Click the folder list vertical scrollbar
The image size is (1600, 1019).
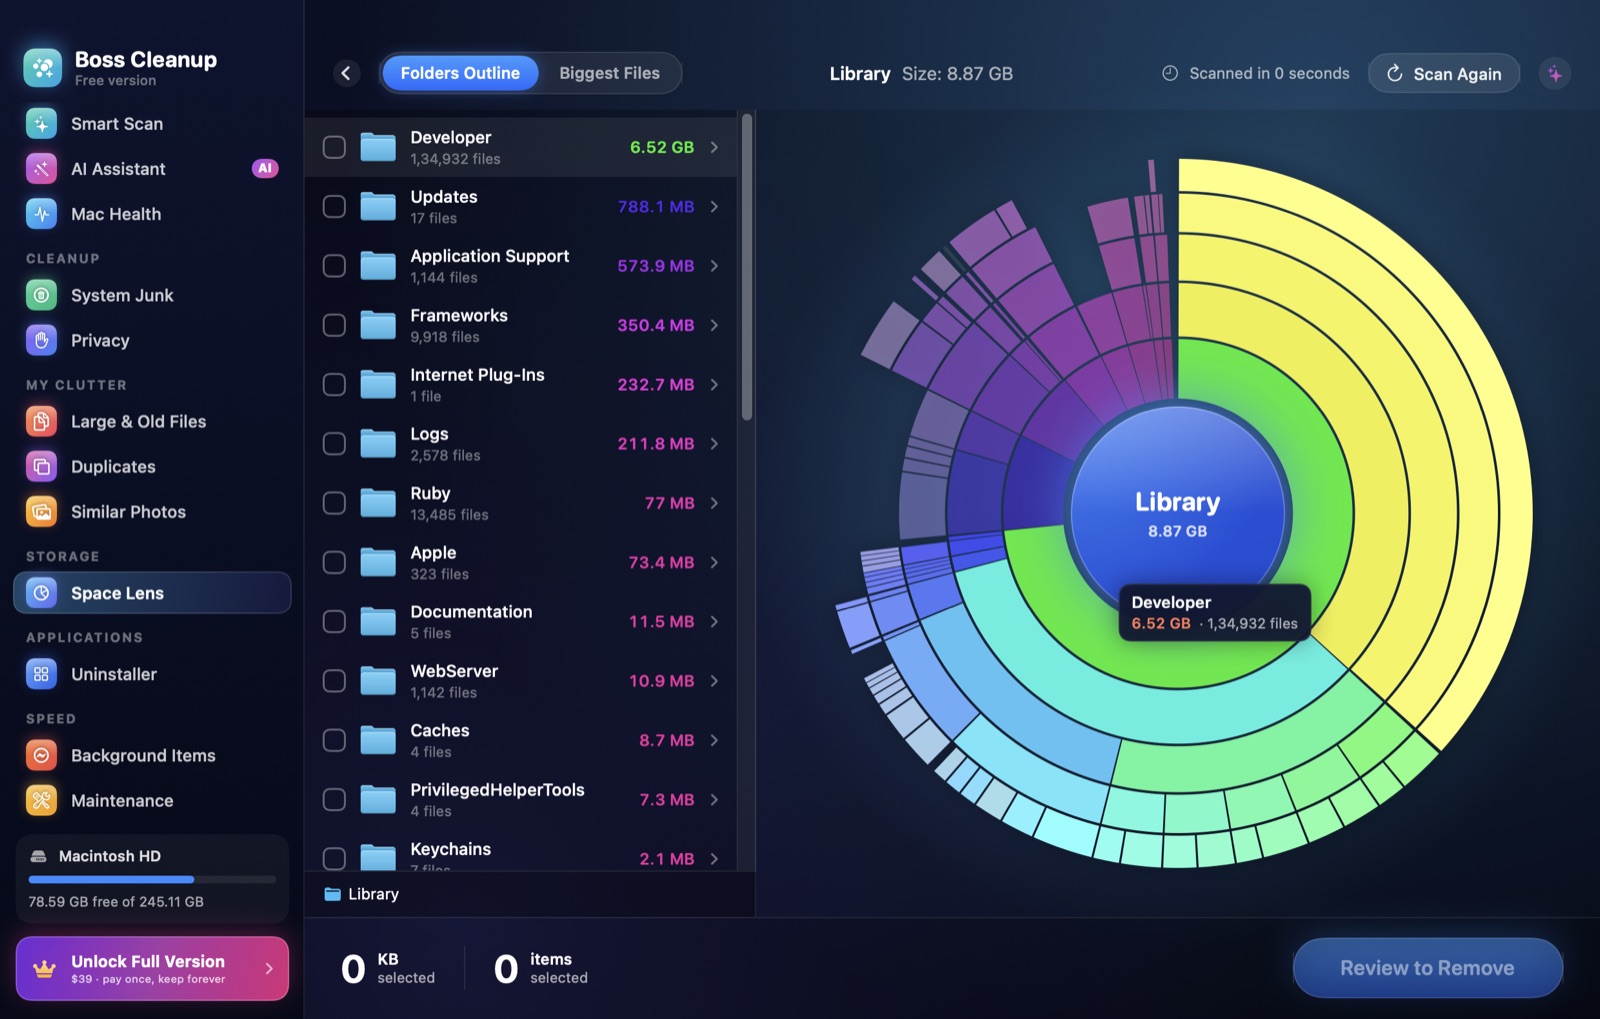[746, 267]
